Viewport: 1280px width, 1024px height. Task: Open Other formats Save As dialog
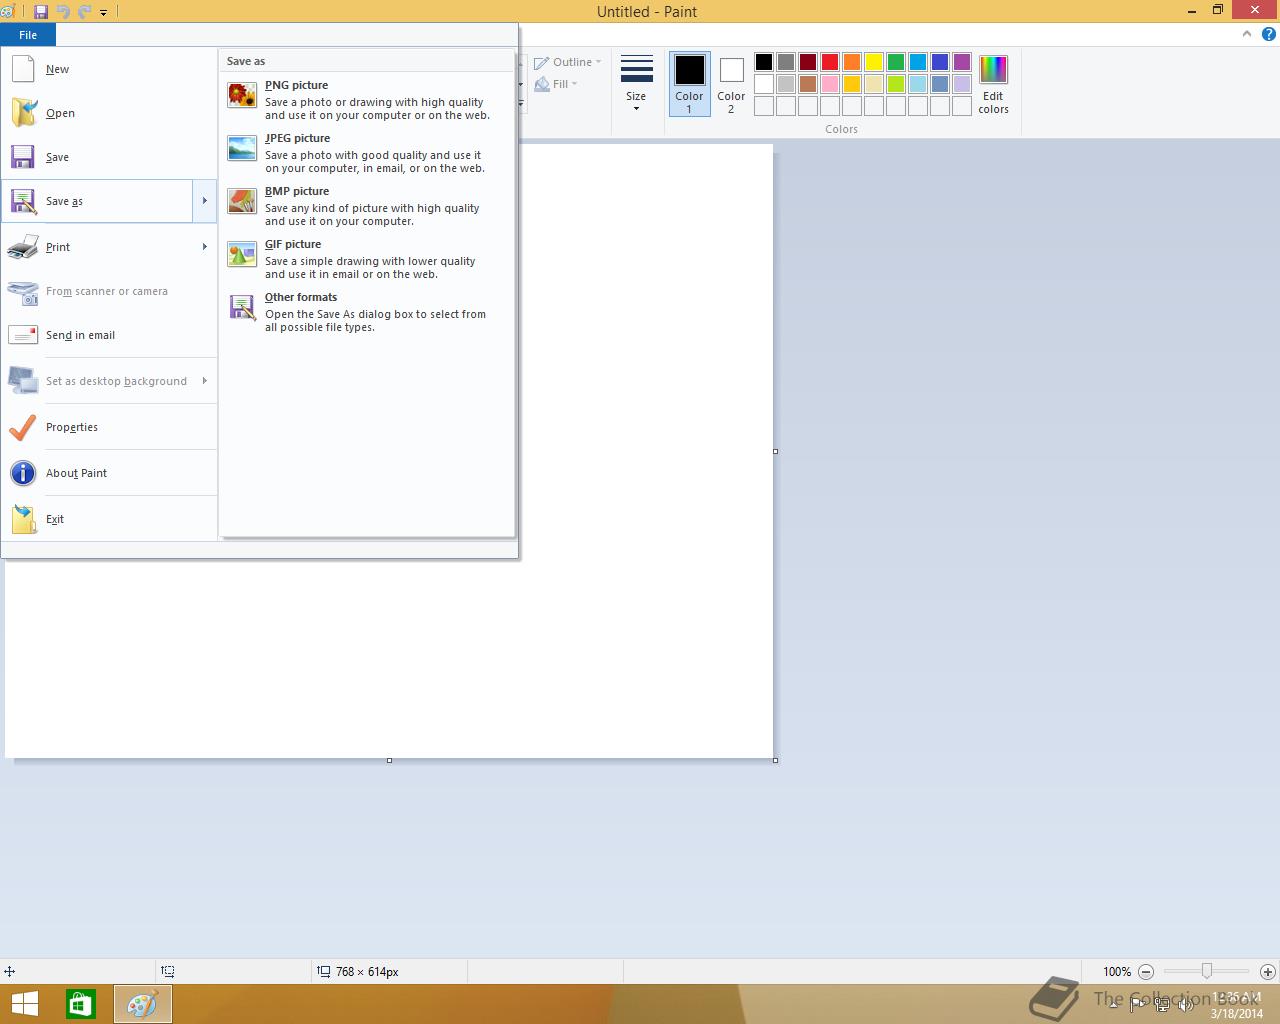click(367, 312)
